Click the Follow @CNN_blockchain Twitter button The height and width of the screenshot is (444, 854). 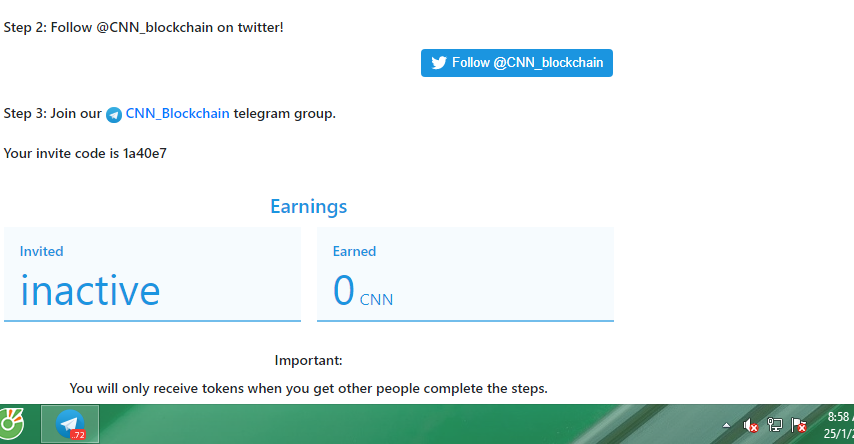(517, 63)
